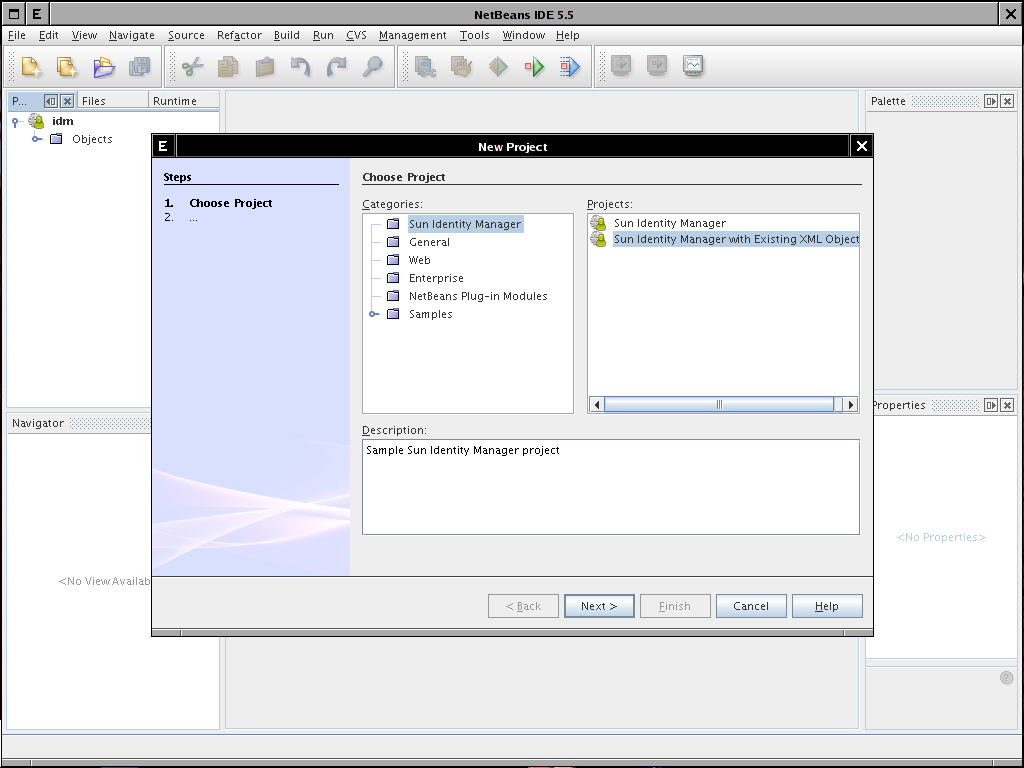Click the disabled Finish button
The image size is (1024, 768).
pyautogui.click(x=675, y=606)
